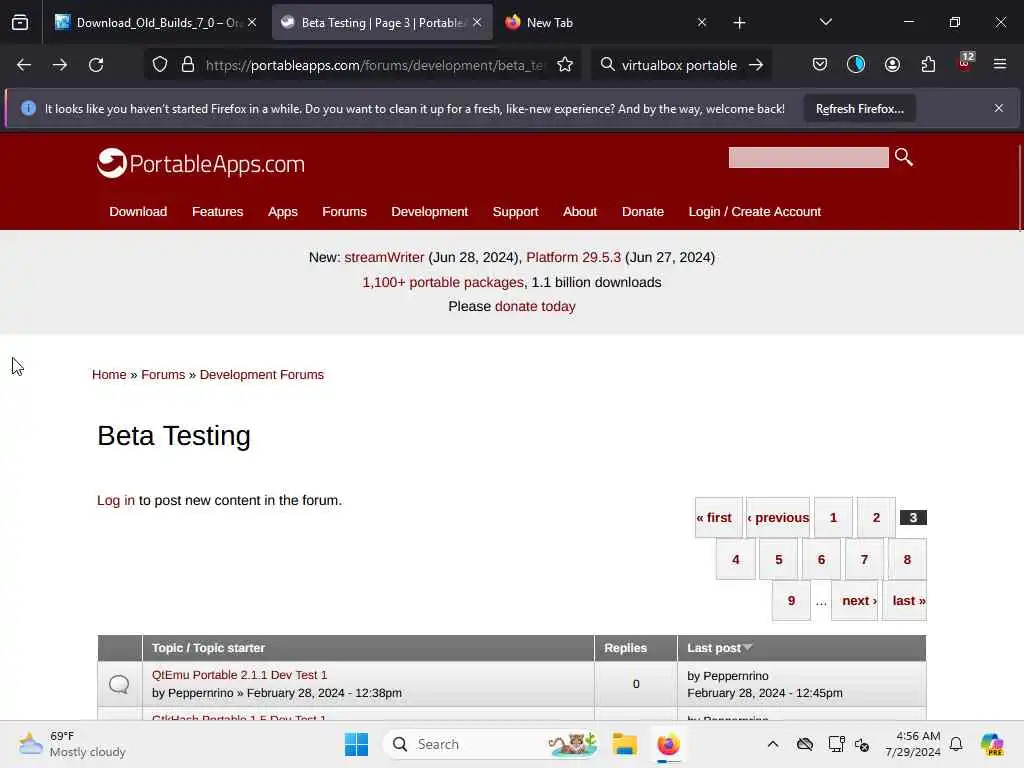Open QtEmu Portable 2.1.1 Dev Test 1 topic
The width and height of the screenshot is (1024, 768).
pyautogui.click(x=239, y=675)
